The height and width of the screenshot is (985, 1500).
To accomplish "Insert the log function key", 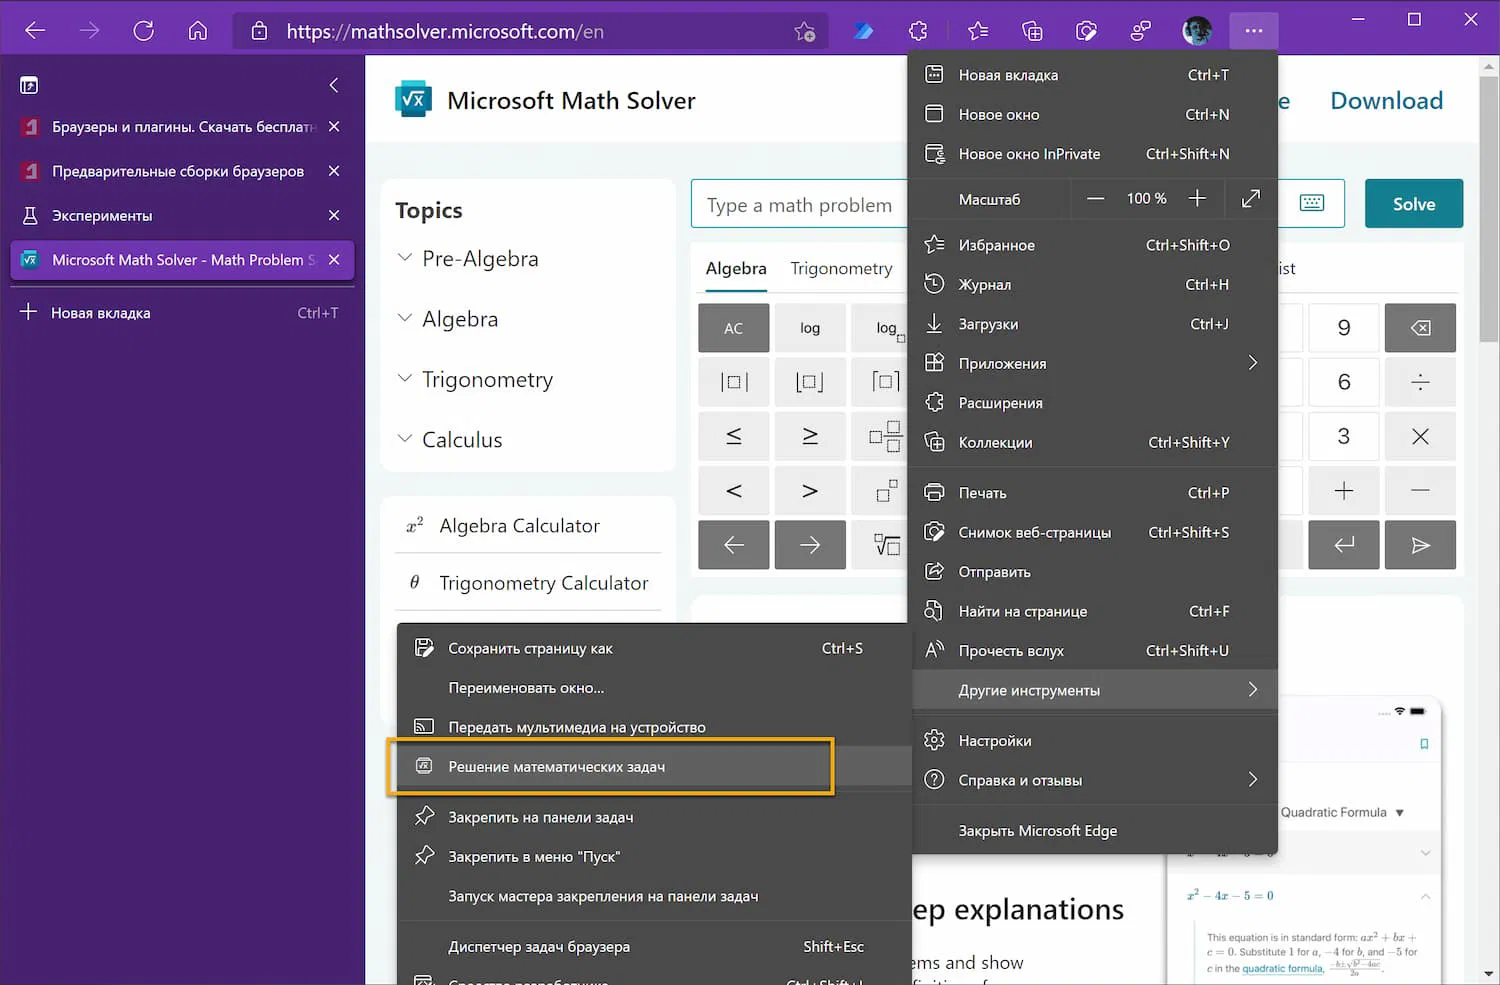I will click(x=810, y=328).
